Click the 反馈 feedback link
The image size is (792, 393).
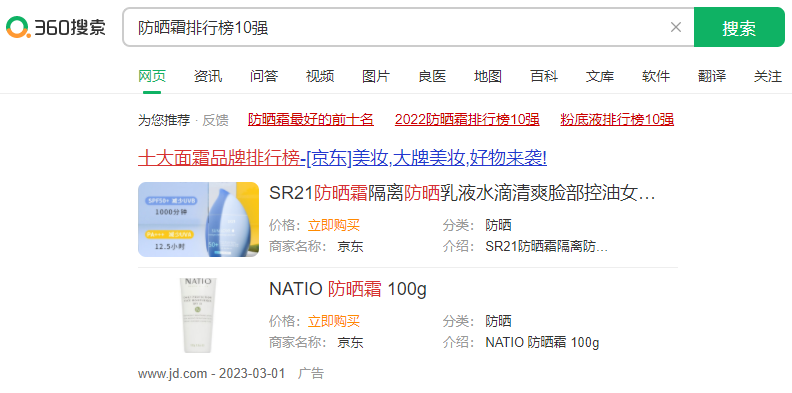point(216,120)
